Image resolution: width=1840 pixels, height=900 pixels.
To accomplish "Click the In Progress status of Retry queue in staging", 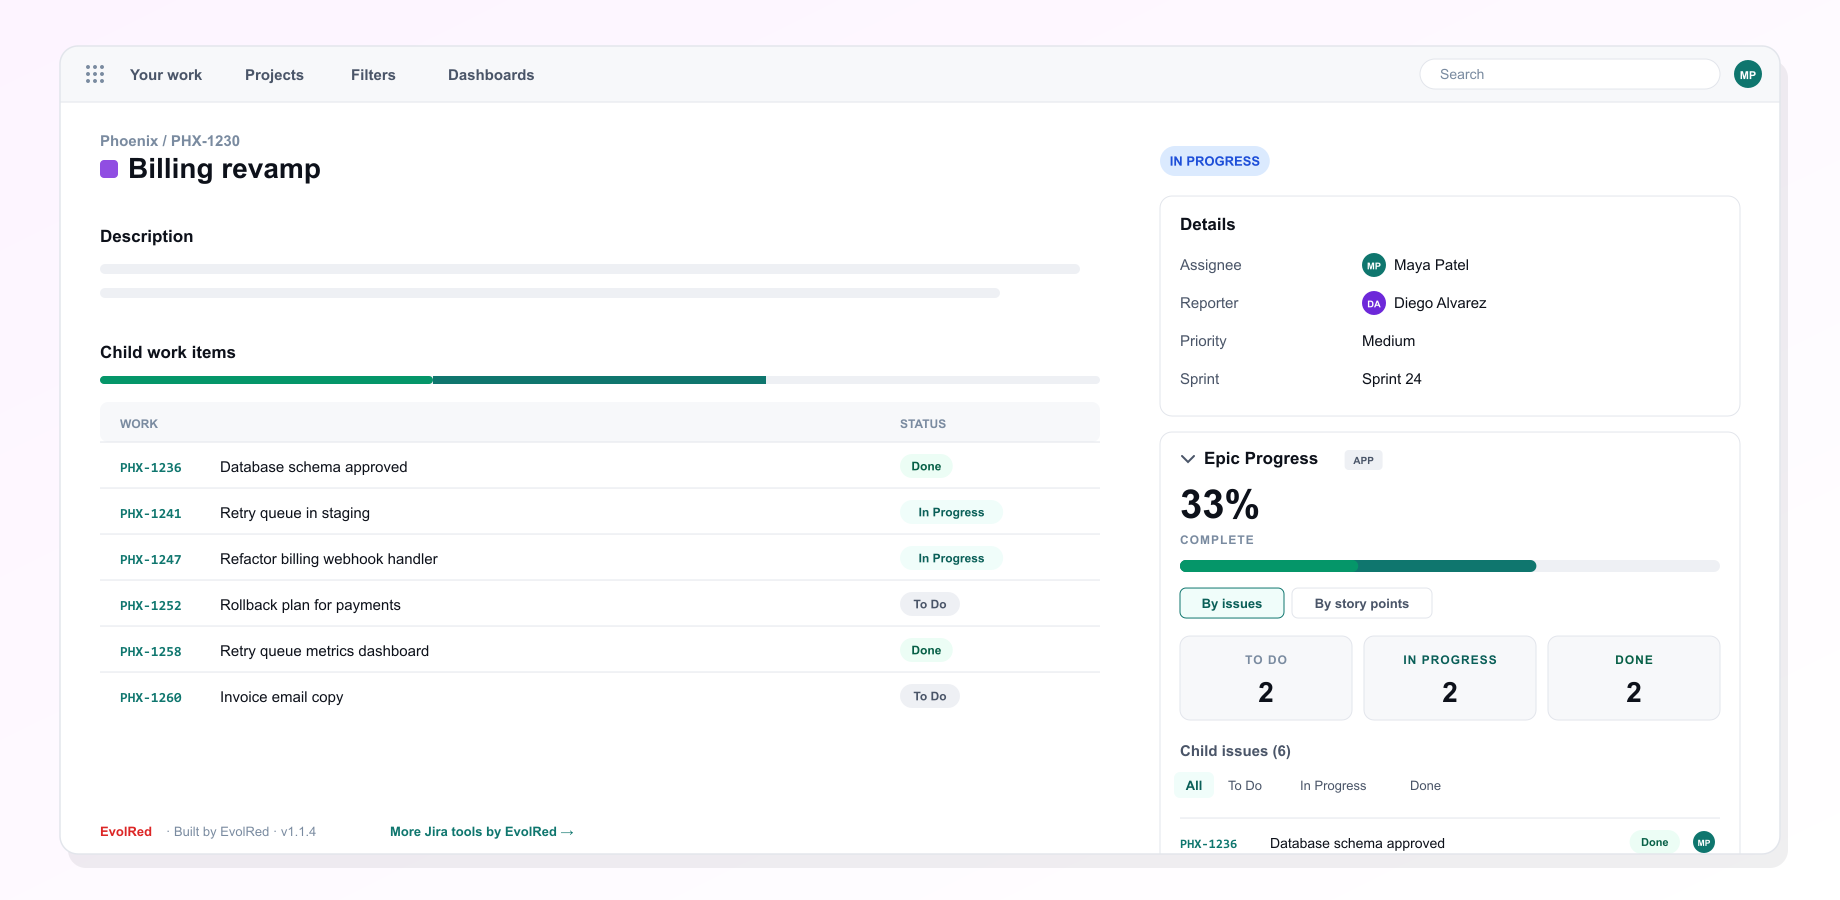I will point(951,512).
